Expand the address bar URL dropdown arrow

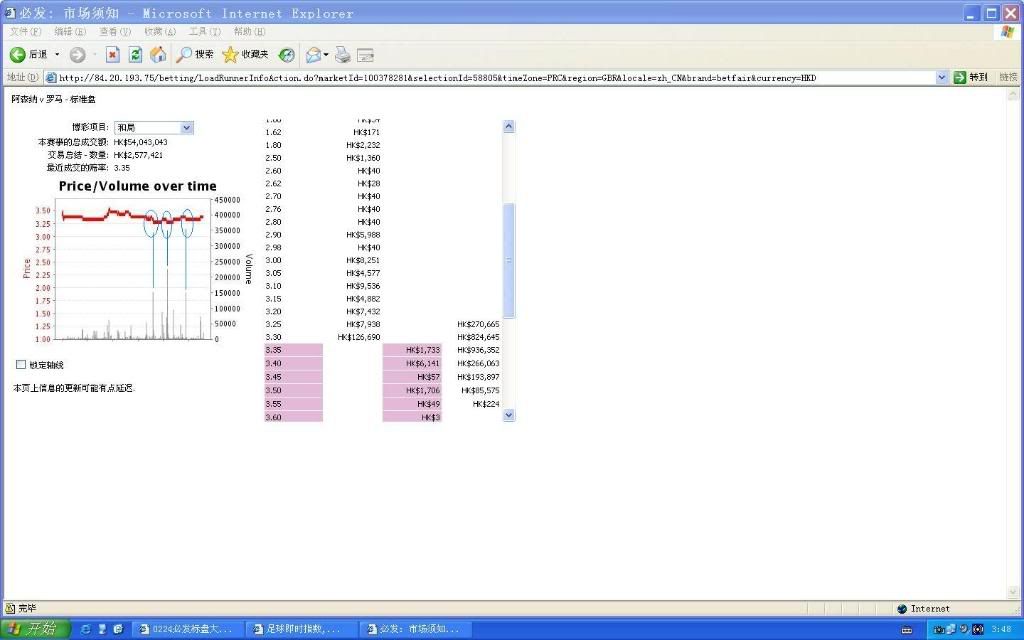coord(942,77)
